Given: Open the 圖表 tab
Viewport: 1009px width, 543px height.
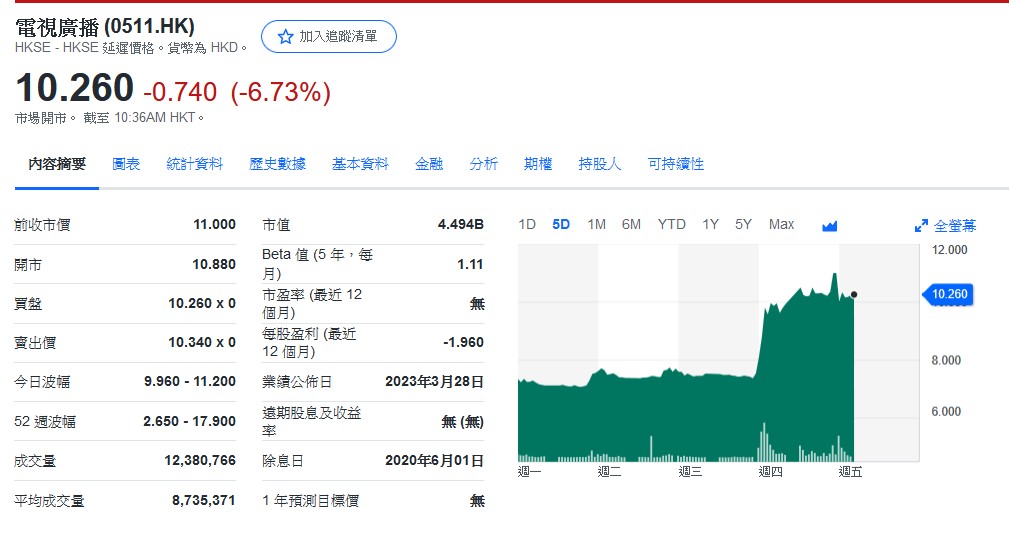Looking at the screenshot, I should (x=126, y=164).
